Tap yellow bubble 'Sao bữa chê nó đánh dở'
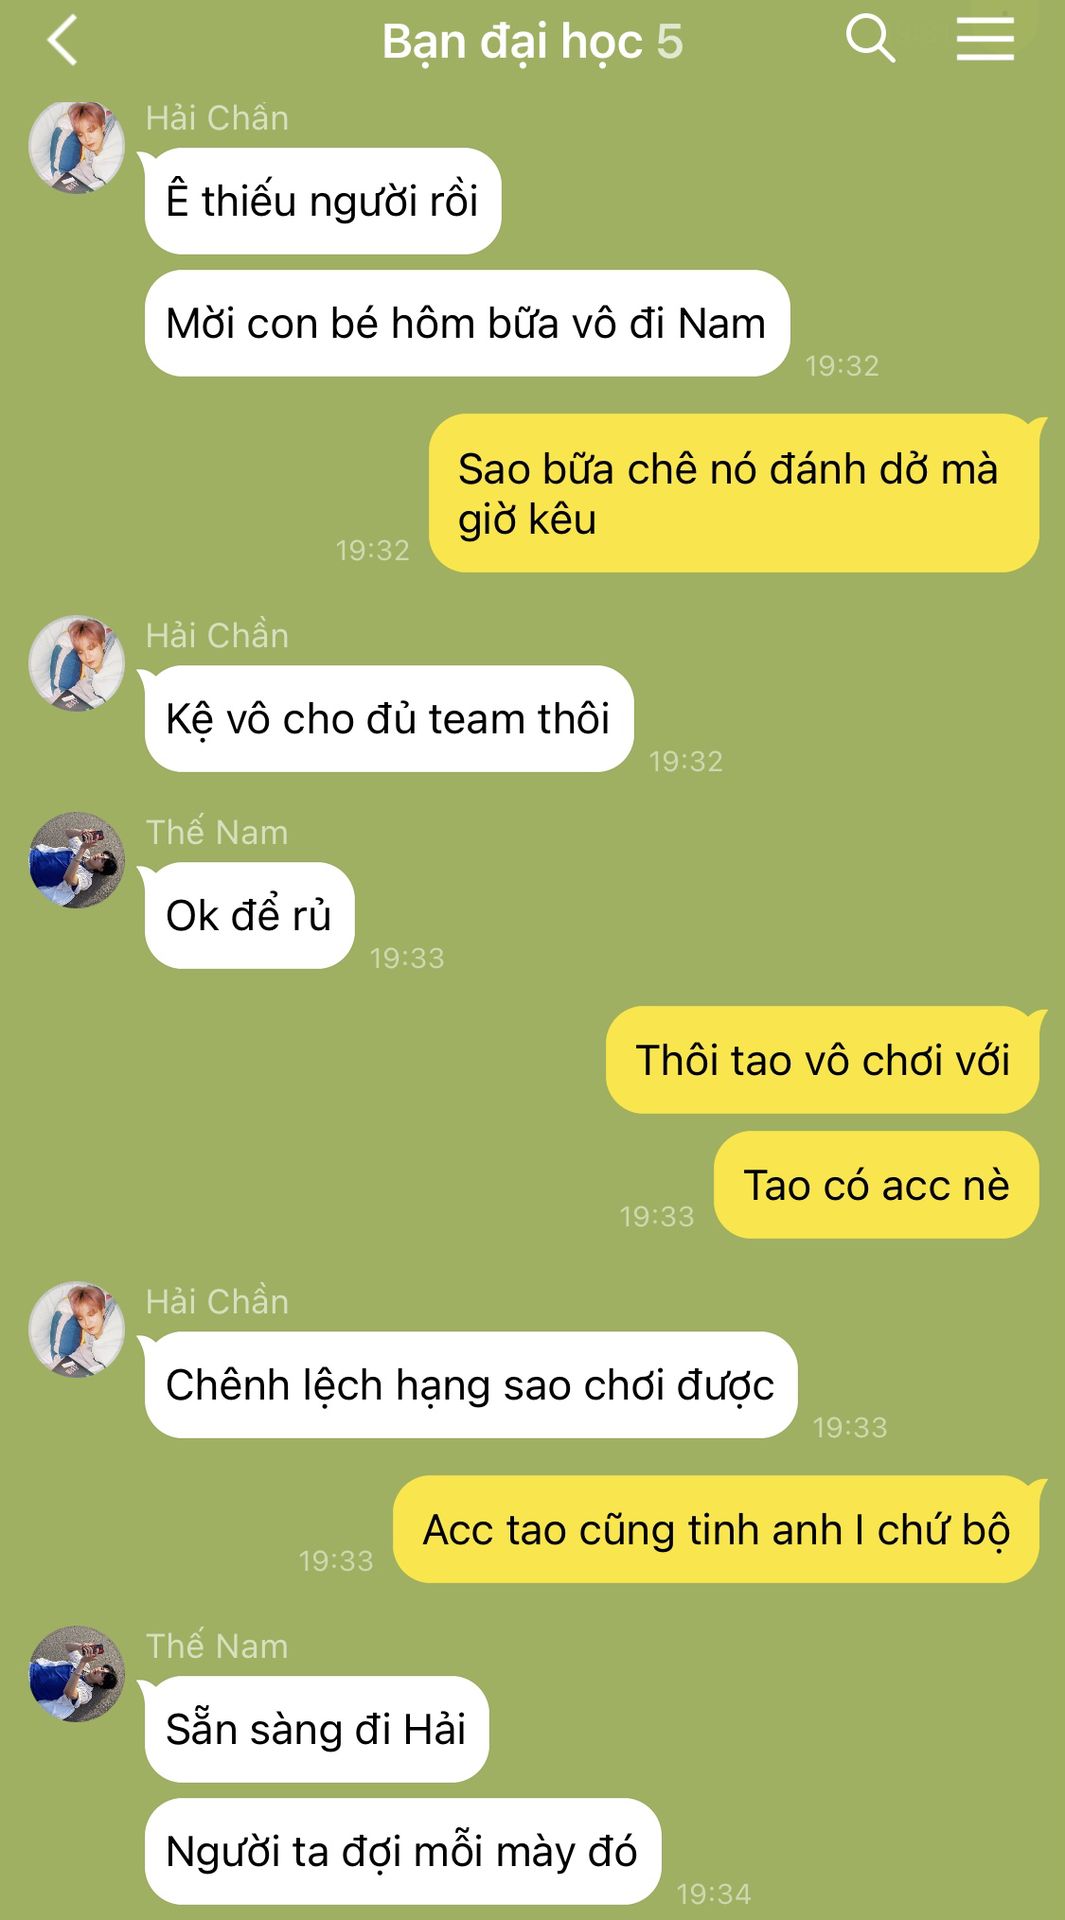This screenshot has width=1065, height=1920. [734, 493]
